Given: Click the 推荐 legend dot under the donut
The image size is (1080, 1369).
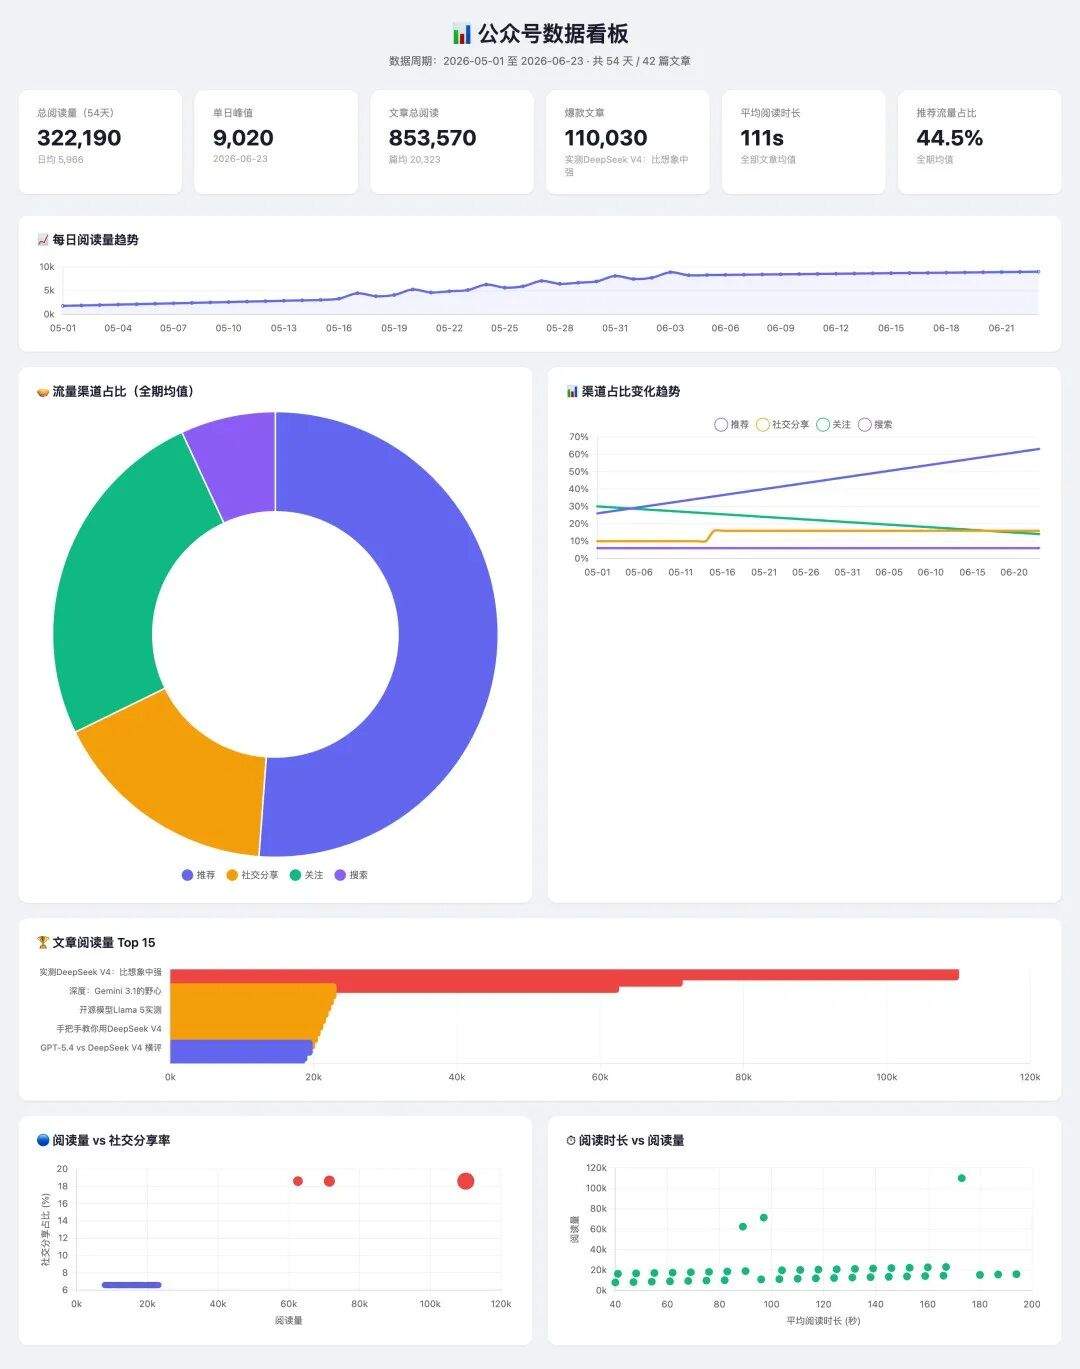Looking at the screenshot, I should coord(187,875).
